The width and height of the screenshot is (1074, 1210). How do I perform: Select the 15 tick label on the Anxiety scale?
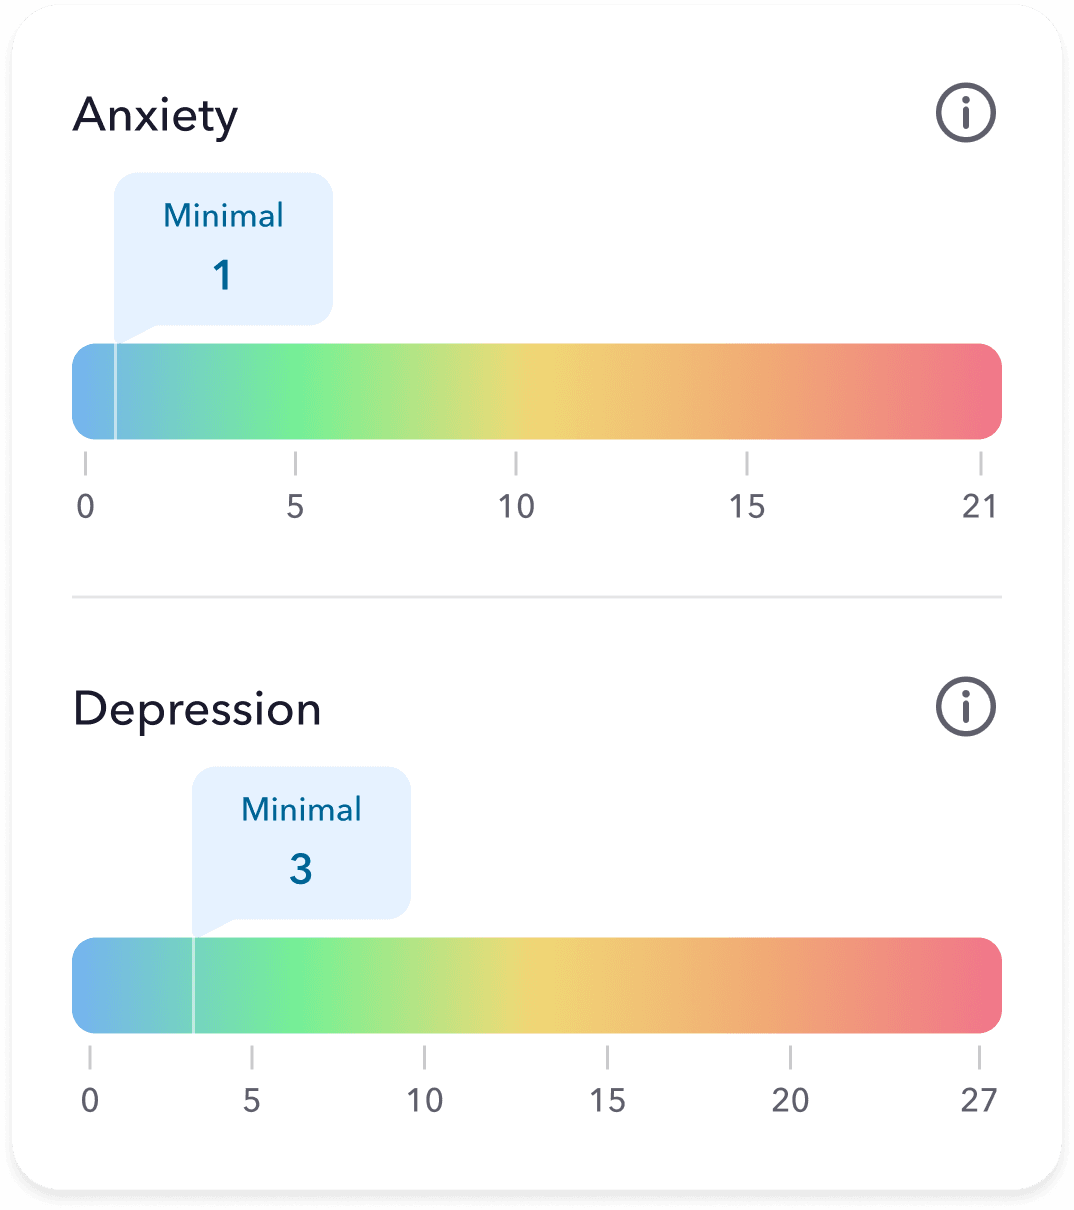[747, 506]
